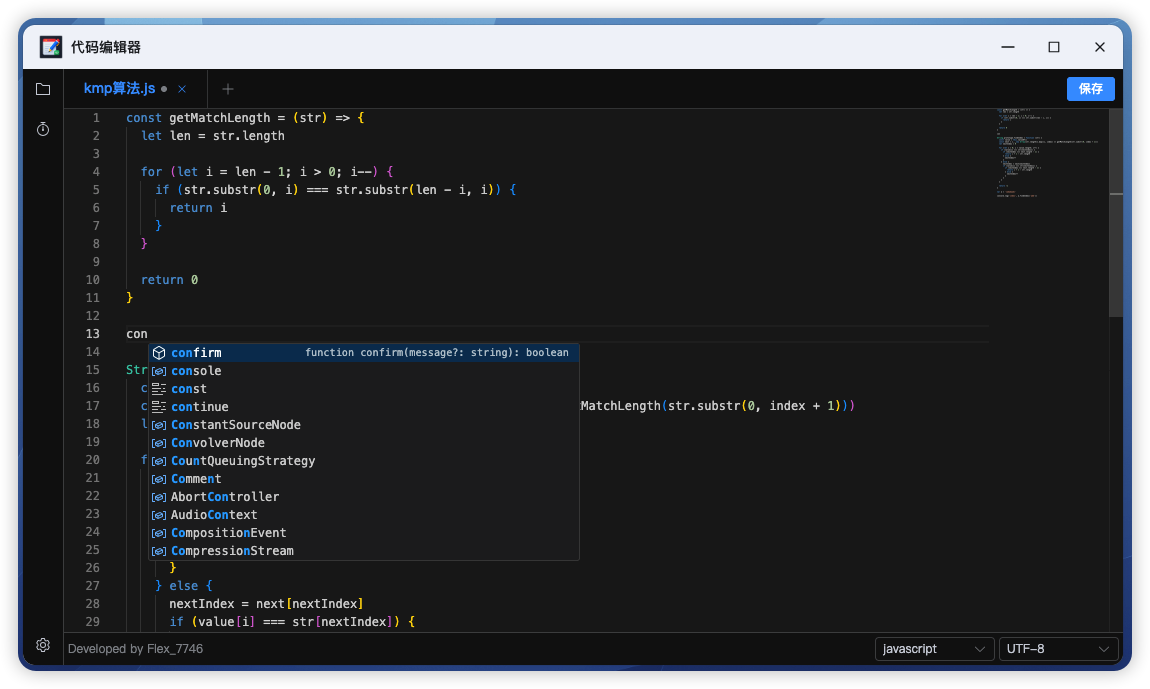Select the confirm suggestion's cube icon
Image resolution: width=1150 pixels, height=689 pixels.
coord(159,353)
